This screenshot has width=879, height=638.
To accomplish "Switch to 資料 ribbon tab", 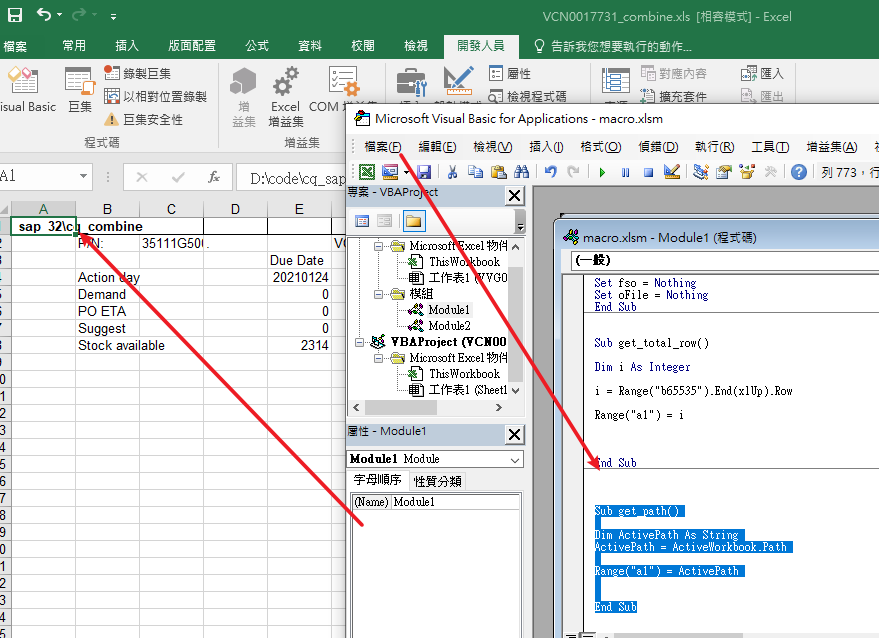I will 309,45.
